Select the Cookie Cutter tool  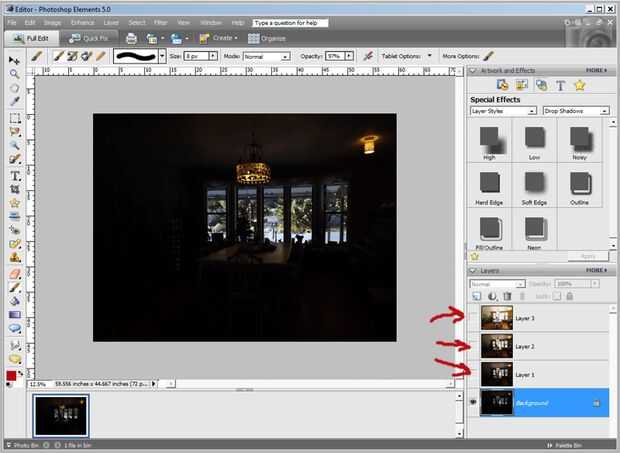point(15,203)
